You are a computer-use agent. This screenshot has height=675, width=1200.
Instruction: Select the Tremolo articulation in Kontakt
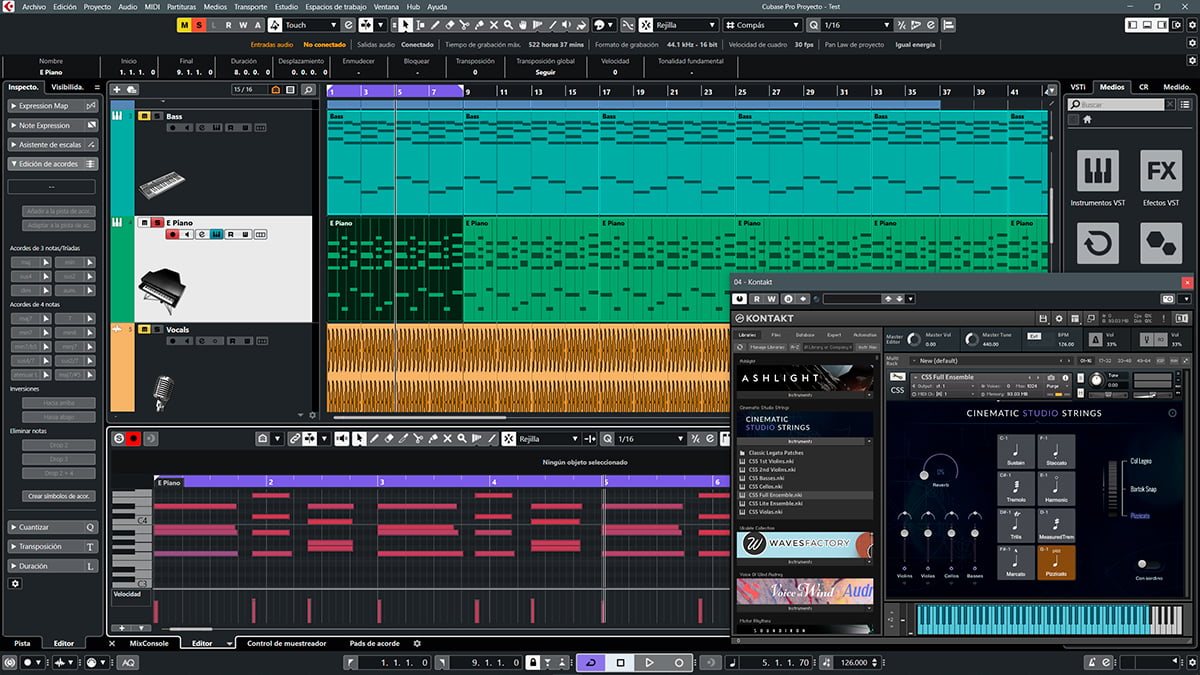click(1016, 489)
